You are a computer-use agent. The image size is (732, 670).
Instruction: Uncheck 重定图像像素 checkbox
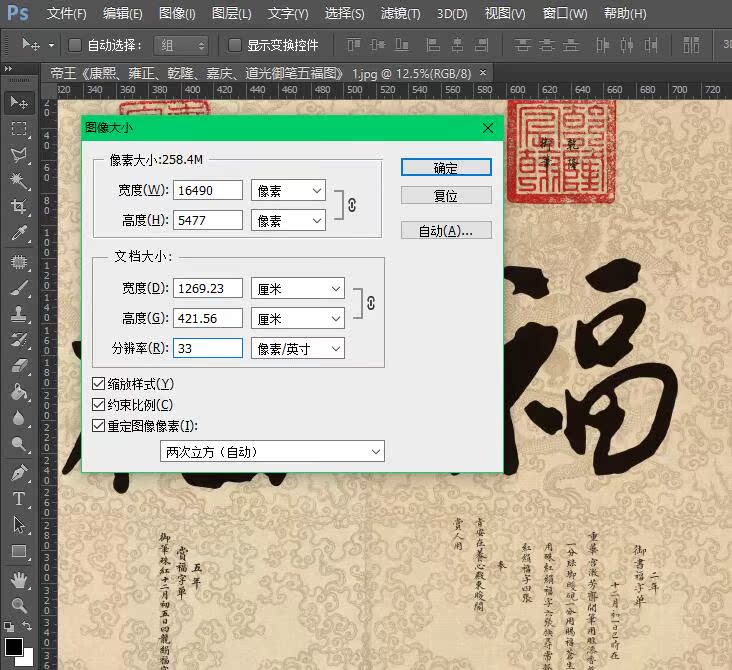98,425
